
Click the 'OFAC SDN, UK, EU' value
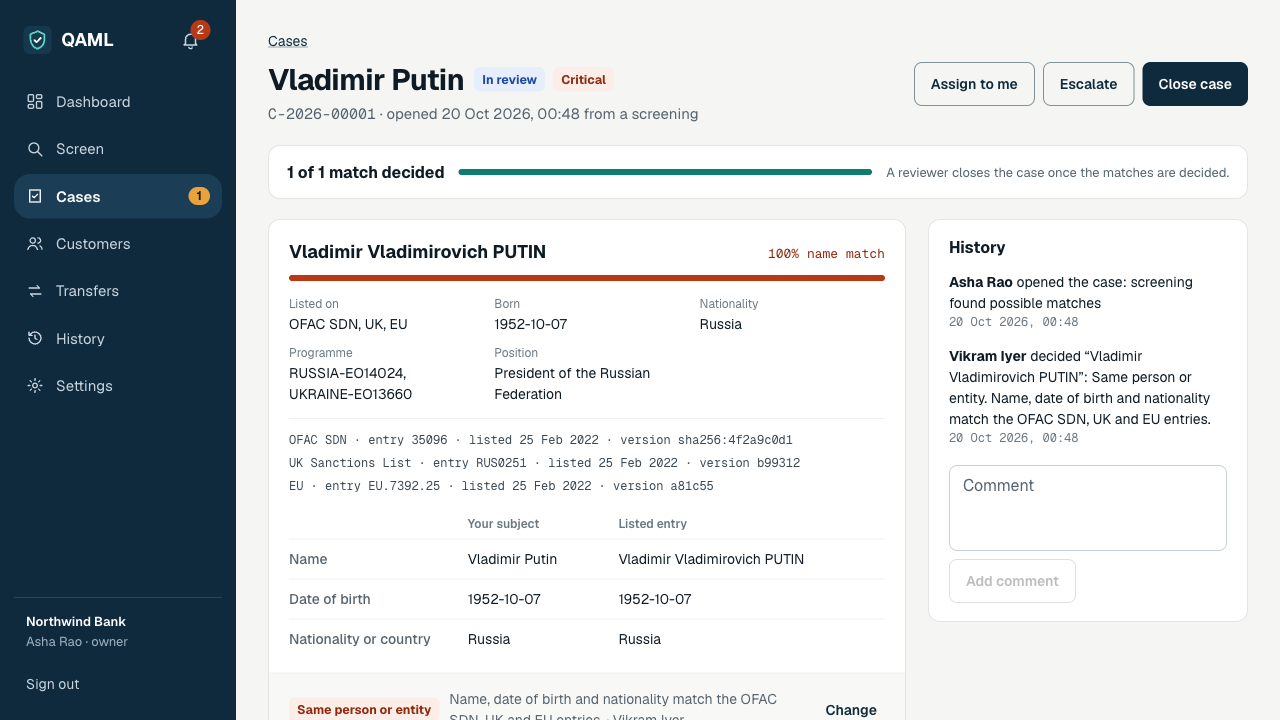(348, 324)
